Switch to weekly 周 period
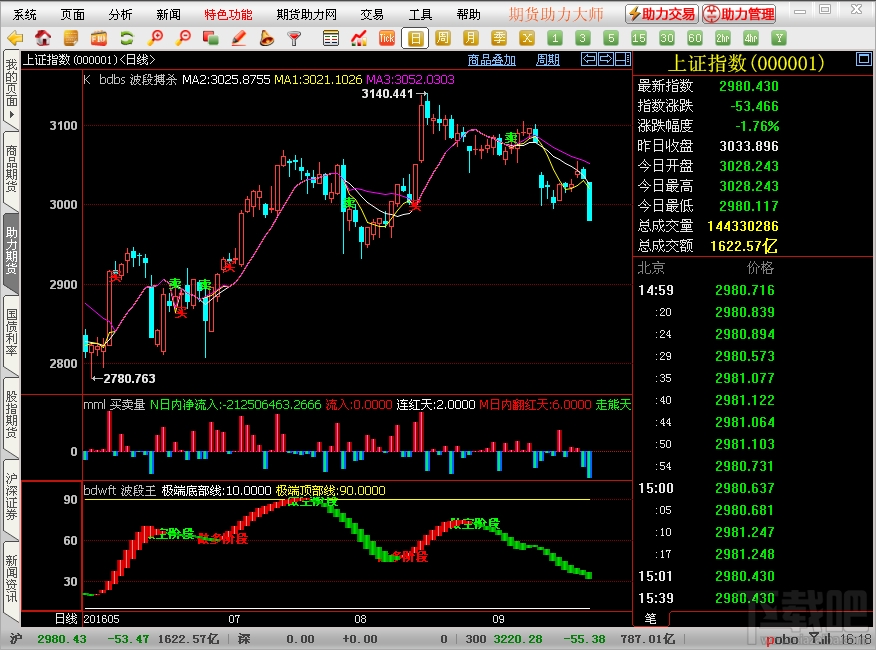Image resolution: width=876 pixels, height=650 pixels. pos(443,38)
